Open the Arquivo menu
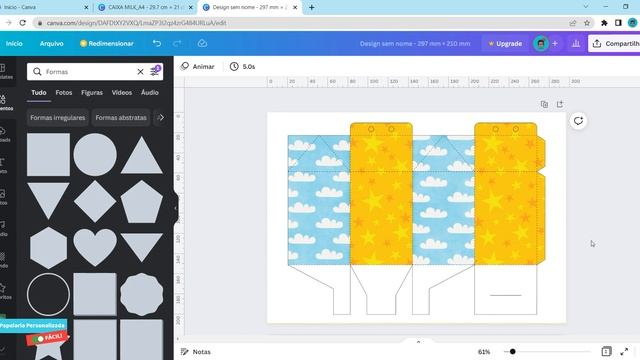The image size is (640, 360). [x=51, y=43]
